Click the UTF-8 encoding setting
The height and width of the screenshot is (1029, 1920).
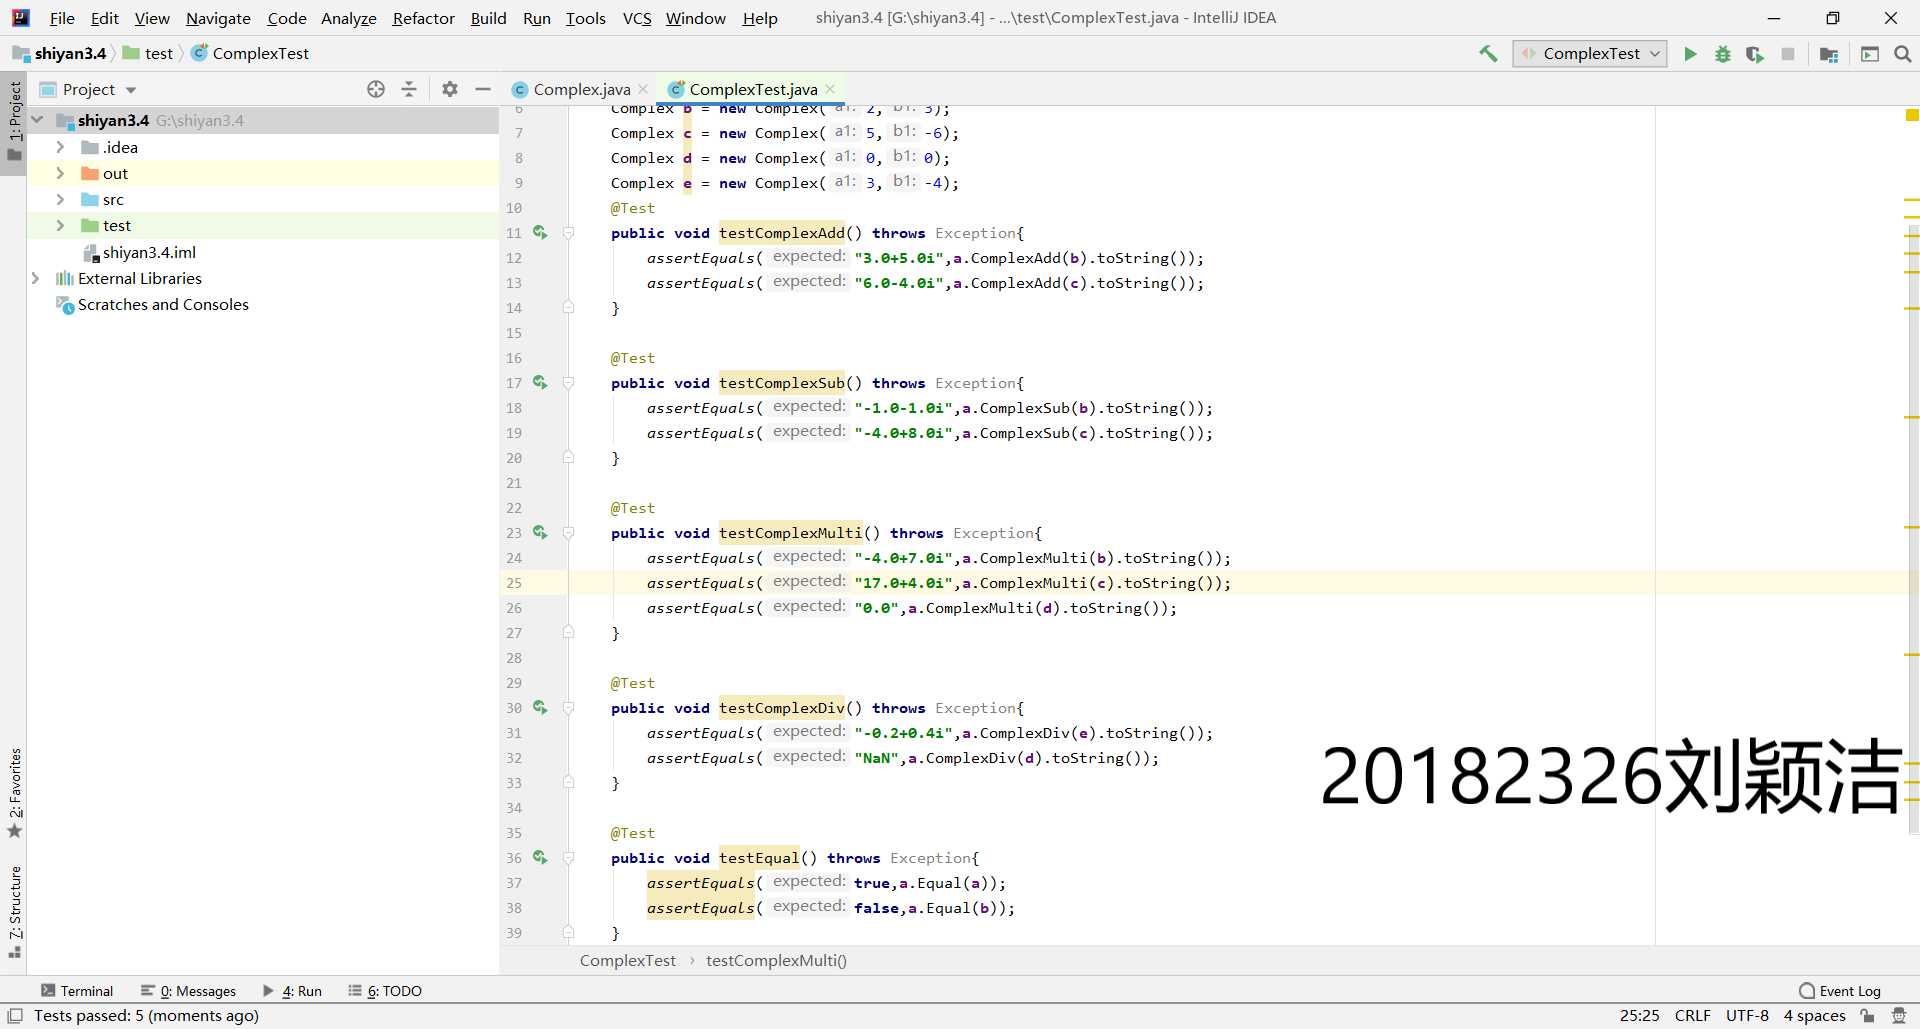click(1747, 1016)
